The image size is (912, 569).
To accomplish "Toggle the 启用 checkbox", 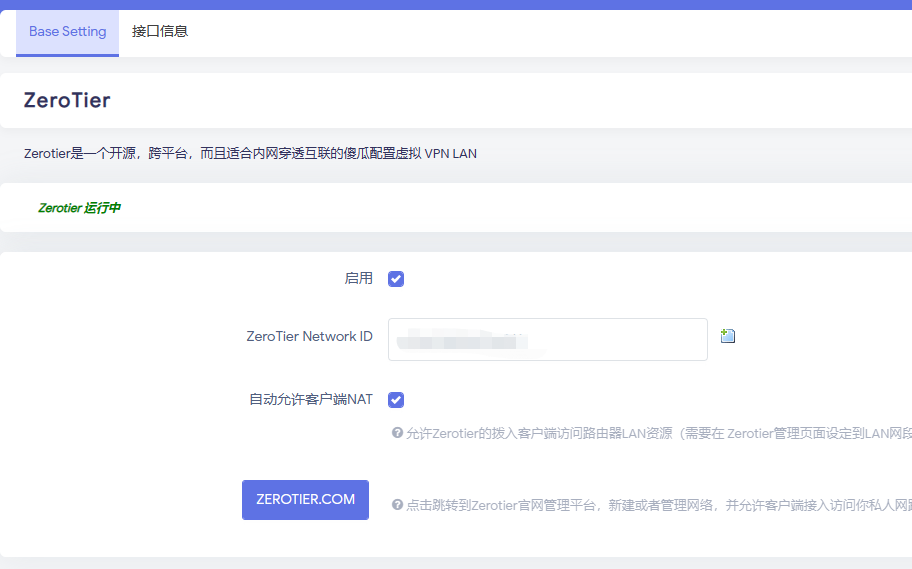I will tap(396, 279).
